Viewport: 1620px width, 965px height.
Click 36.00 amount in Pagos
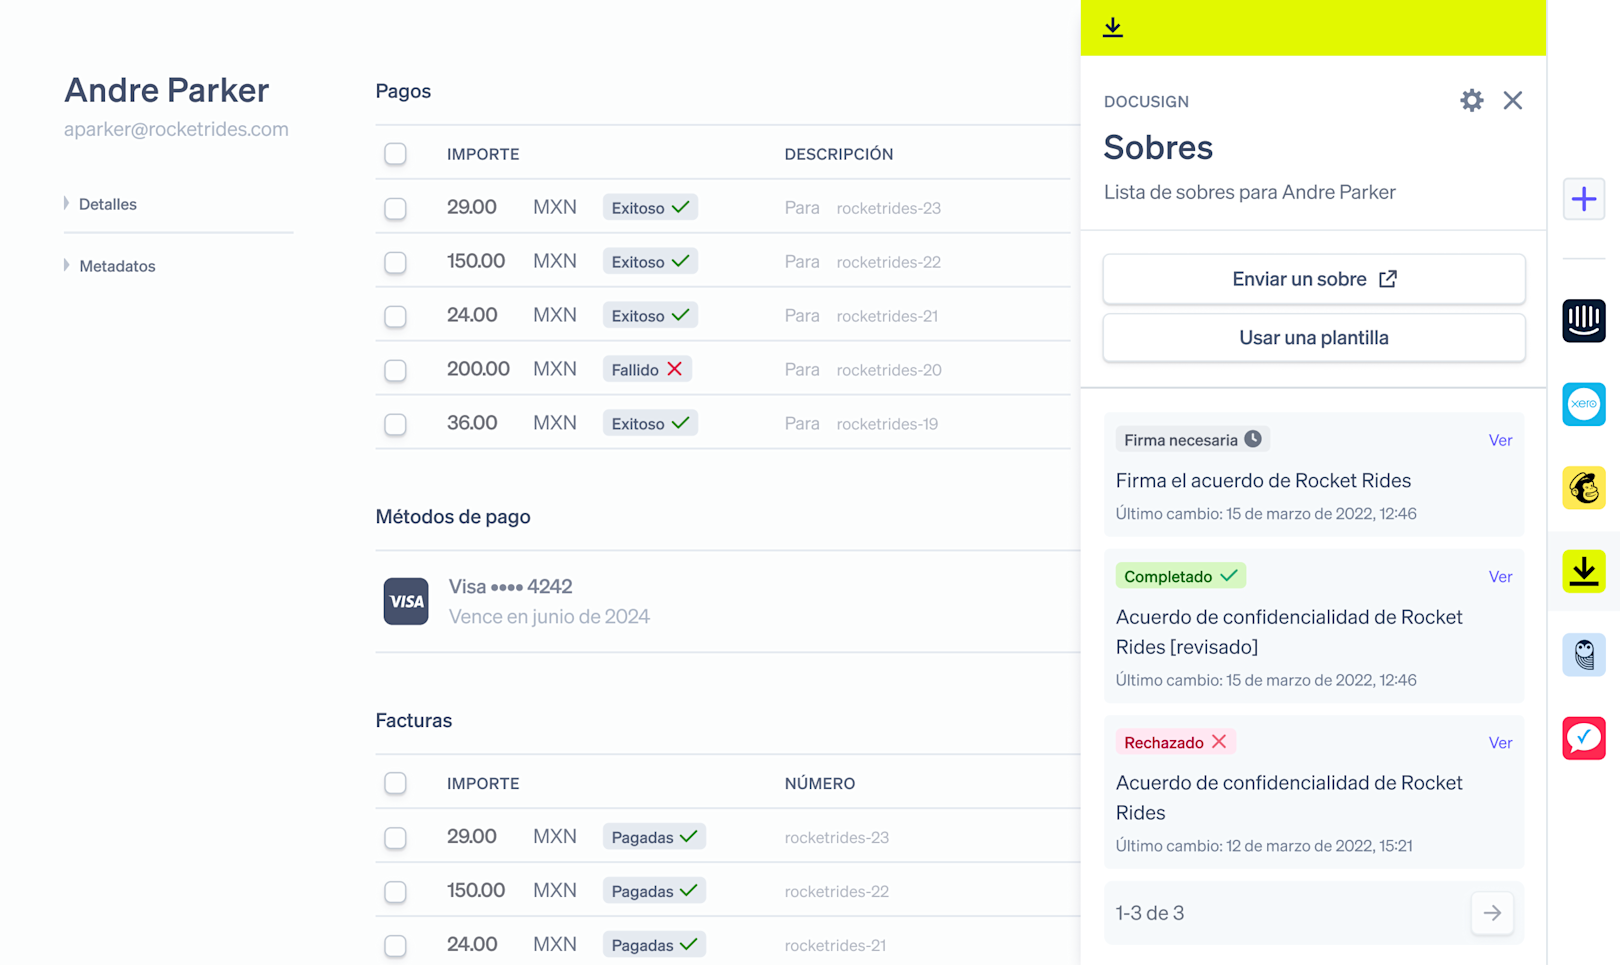coord(472,423)
